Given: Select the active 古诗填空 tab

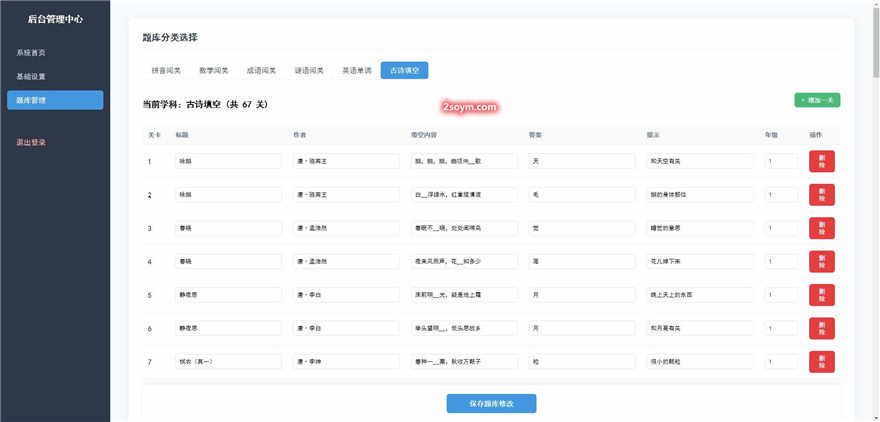Looking at the screenshot, I should pos(405,71).
